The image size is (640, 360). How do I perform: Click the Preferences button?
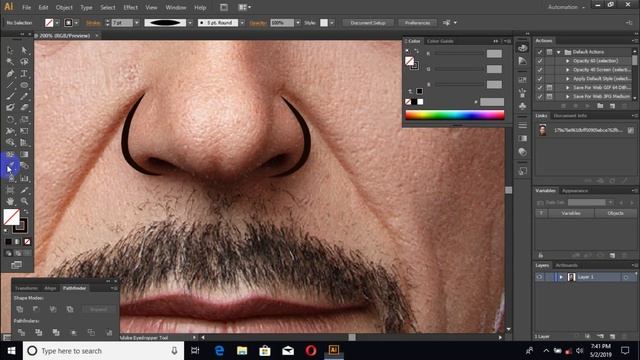click(418, 23)
